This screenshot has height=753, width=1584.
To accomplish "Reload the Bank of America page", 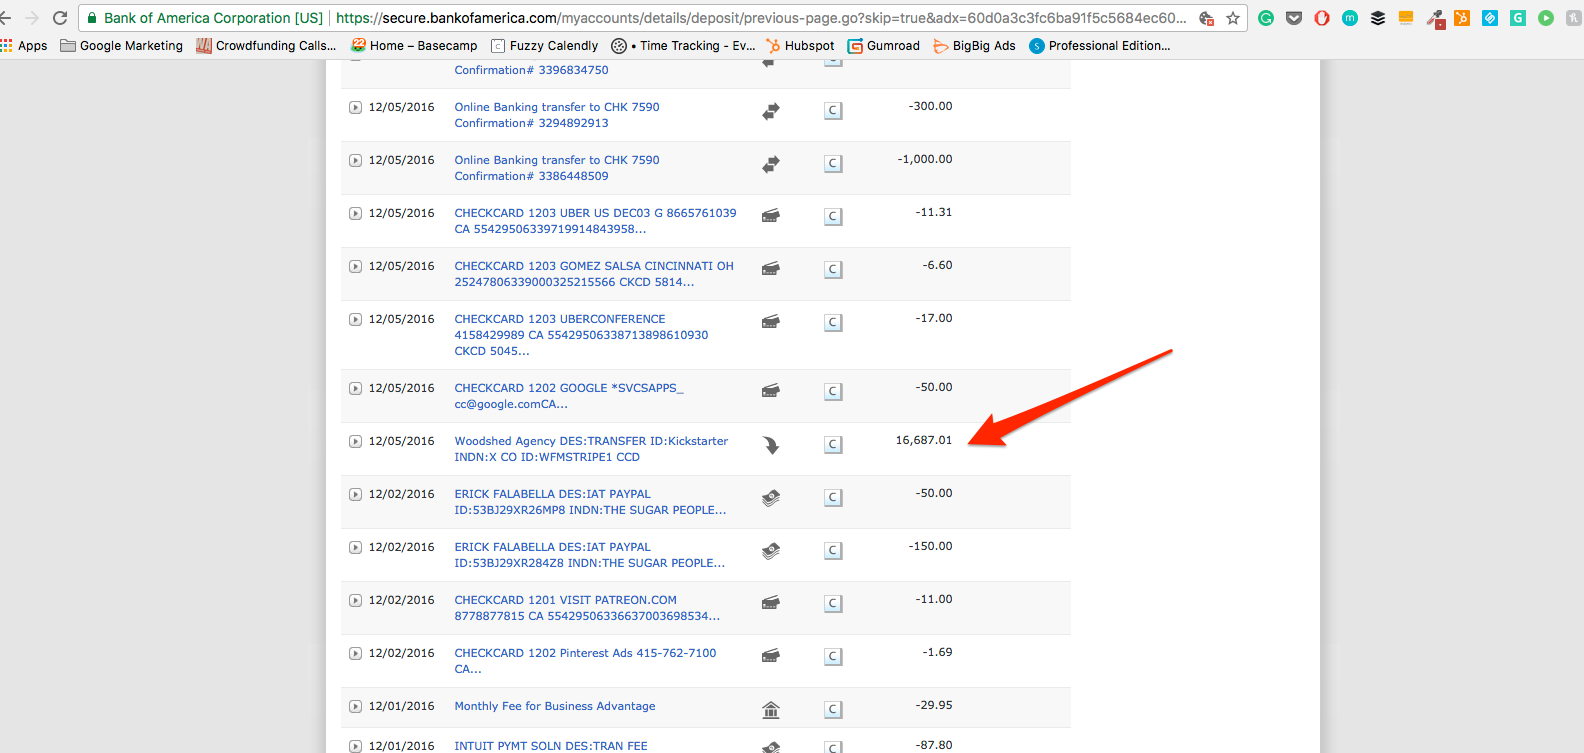I will pos(60,18).
